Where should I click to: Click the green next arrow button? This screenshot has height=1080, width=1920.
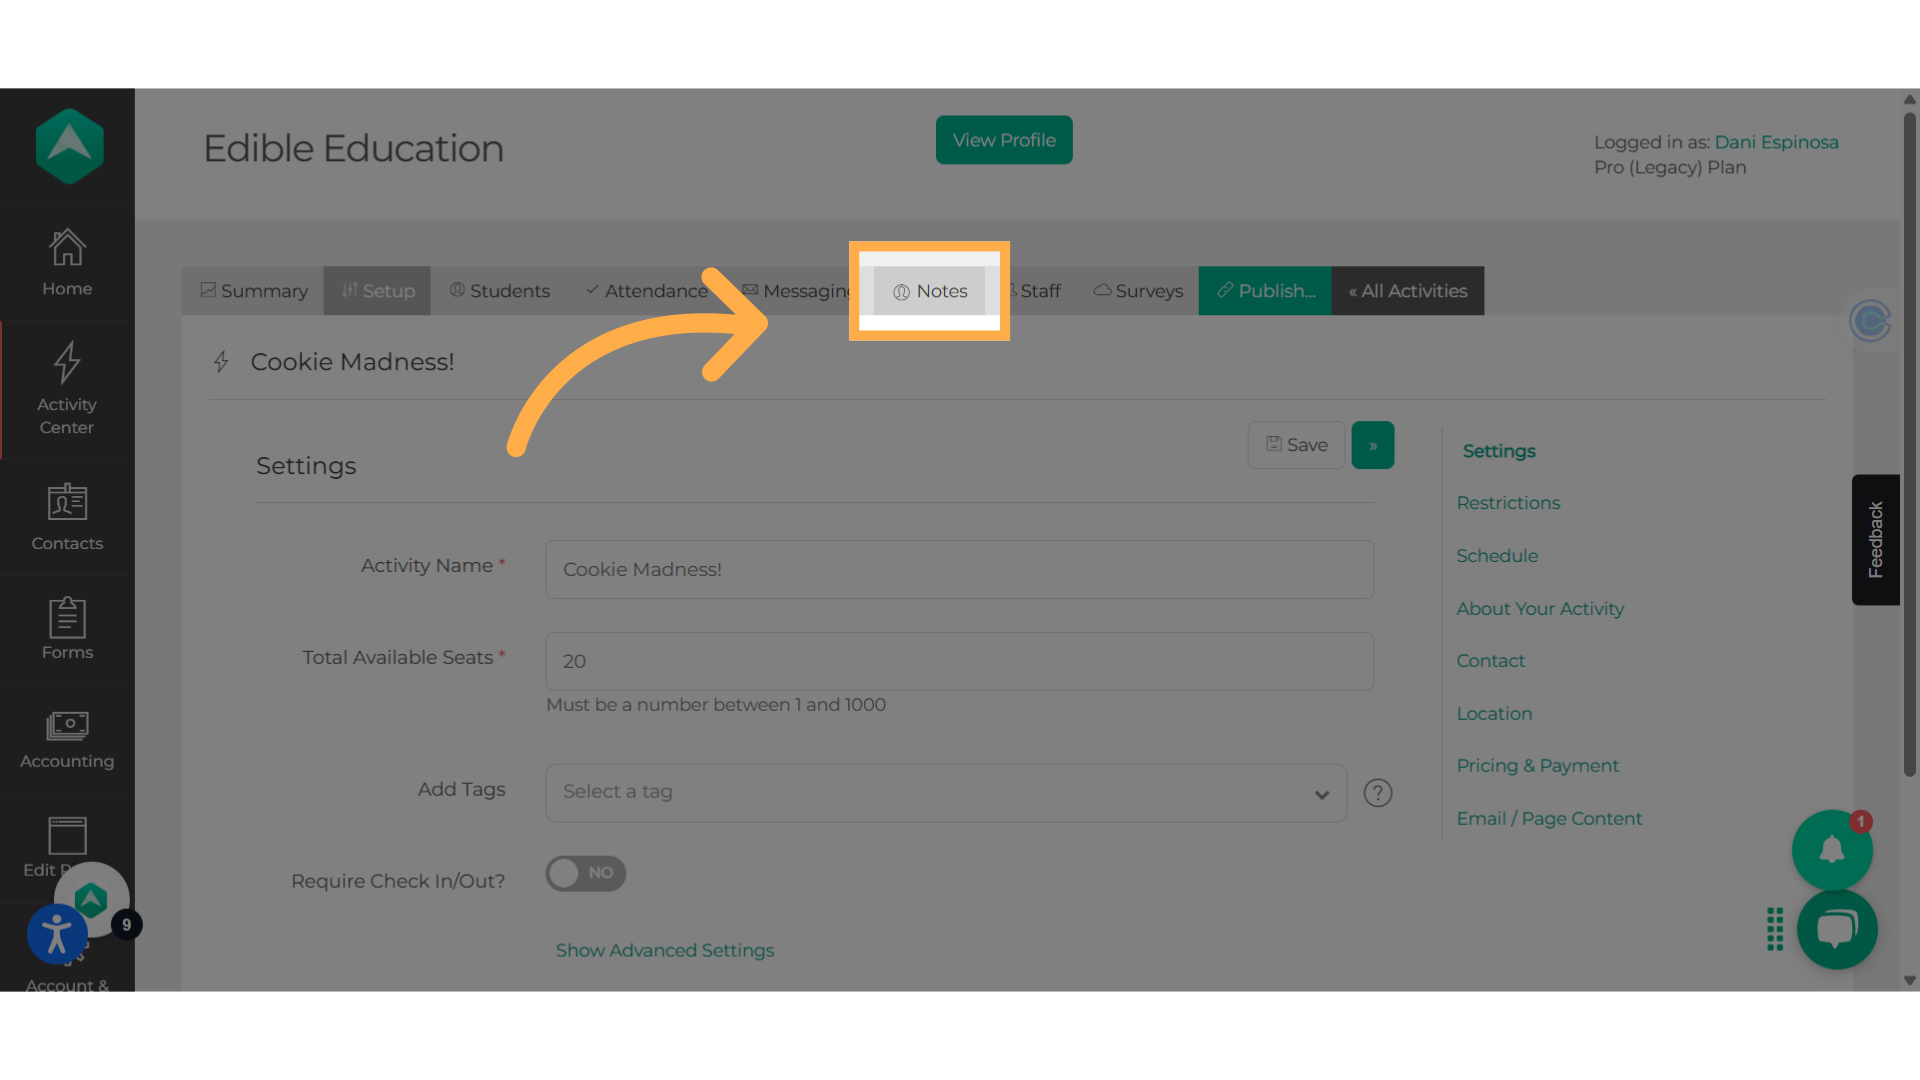[x=1372, y=445]
